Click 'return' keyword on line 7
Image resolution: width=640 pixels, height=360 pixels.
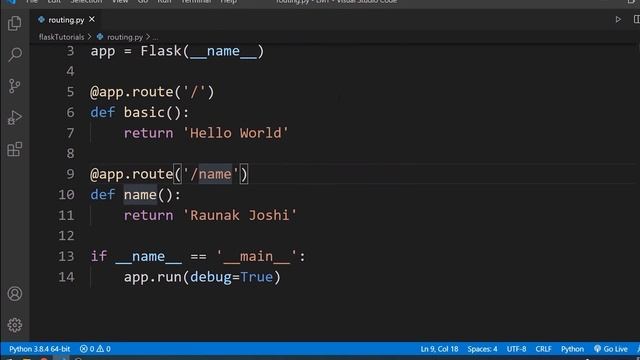[148, 133]
